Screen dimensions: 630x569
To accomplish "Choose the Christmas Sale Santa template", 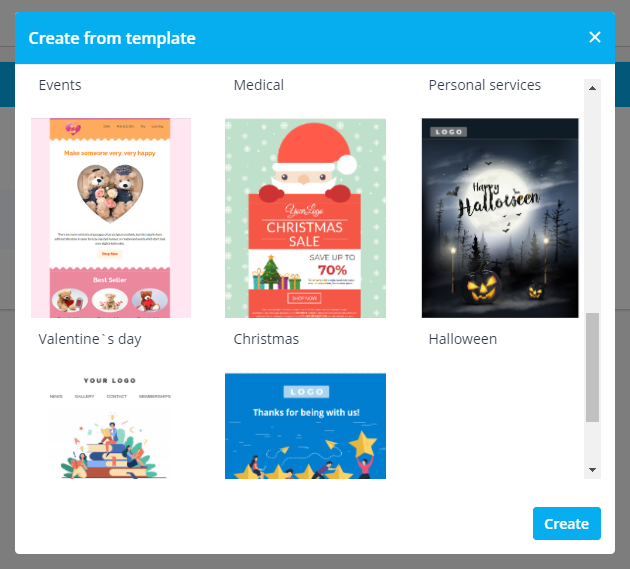I will coord(305,218).
